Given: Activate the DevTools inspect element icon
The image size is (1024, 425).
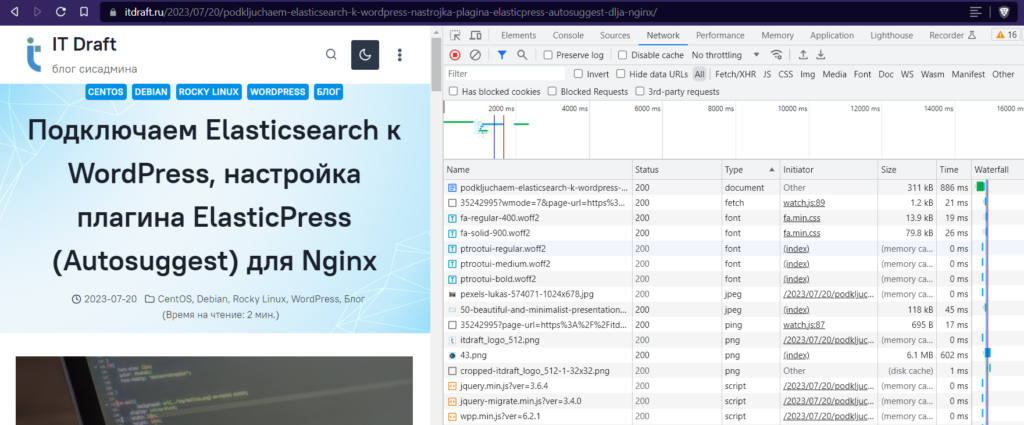Looking at the screenshot, I should click(455, 35).
